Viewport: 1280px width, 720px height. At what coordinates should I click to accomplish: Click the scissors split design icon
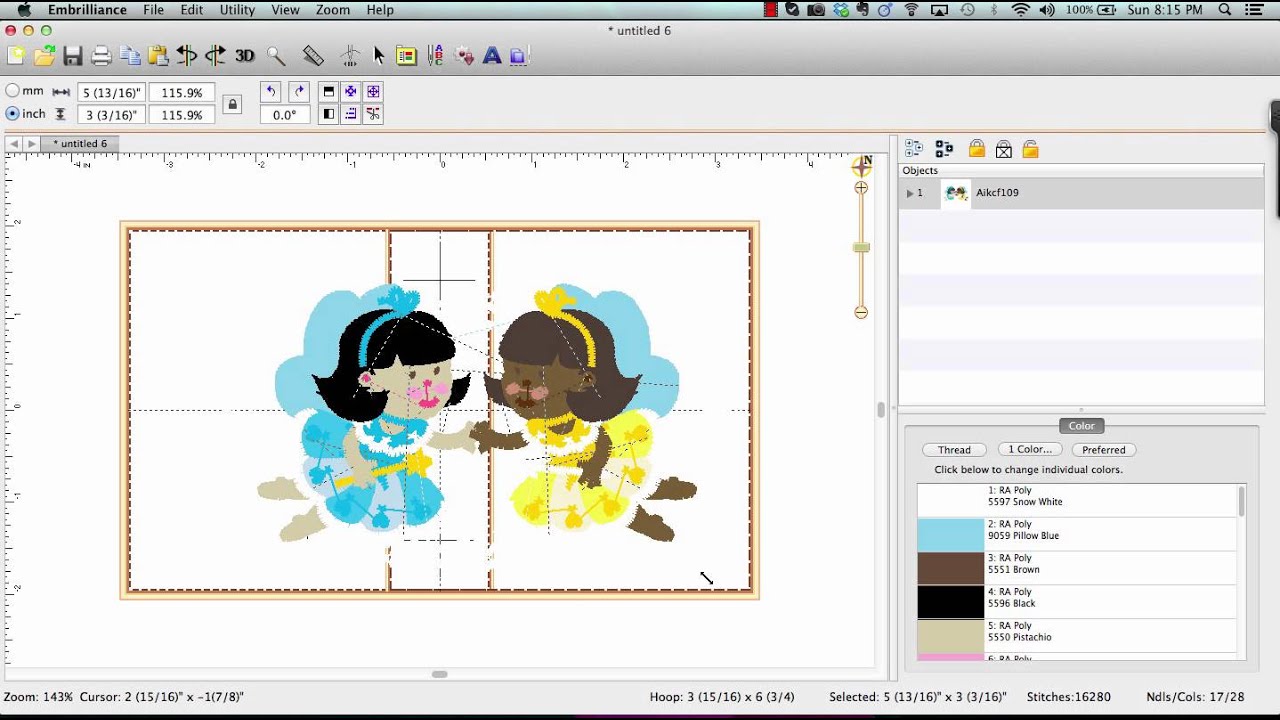tap(373, 114)
